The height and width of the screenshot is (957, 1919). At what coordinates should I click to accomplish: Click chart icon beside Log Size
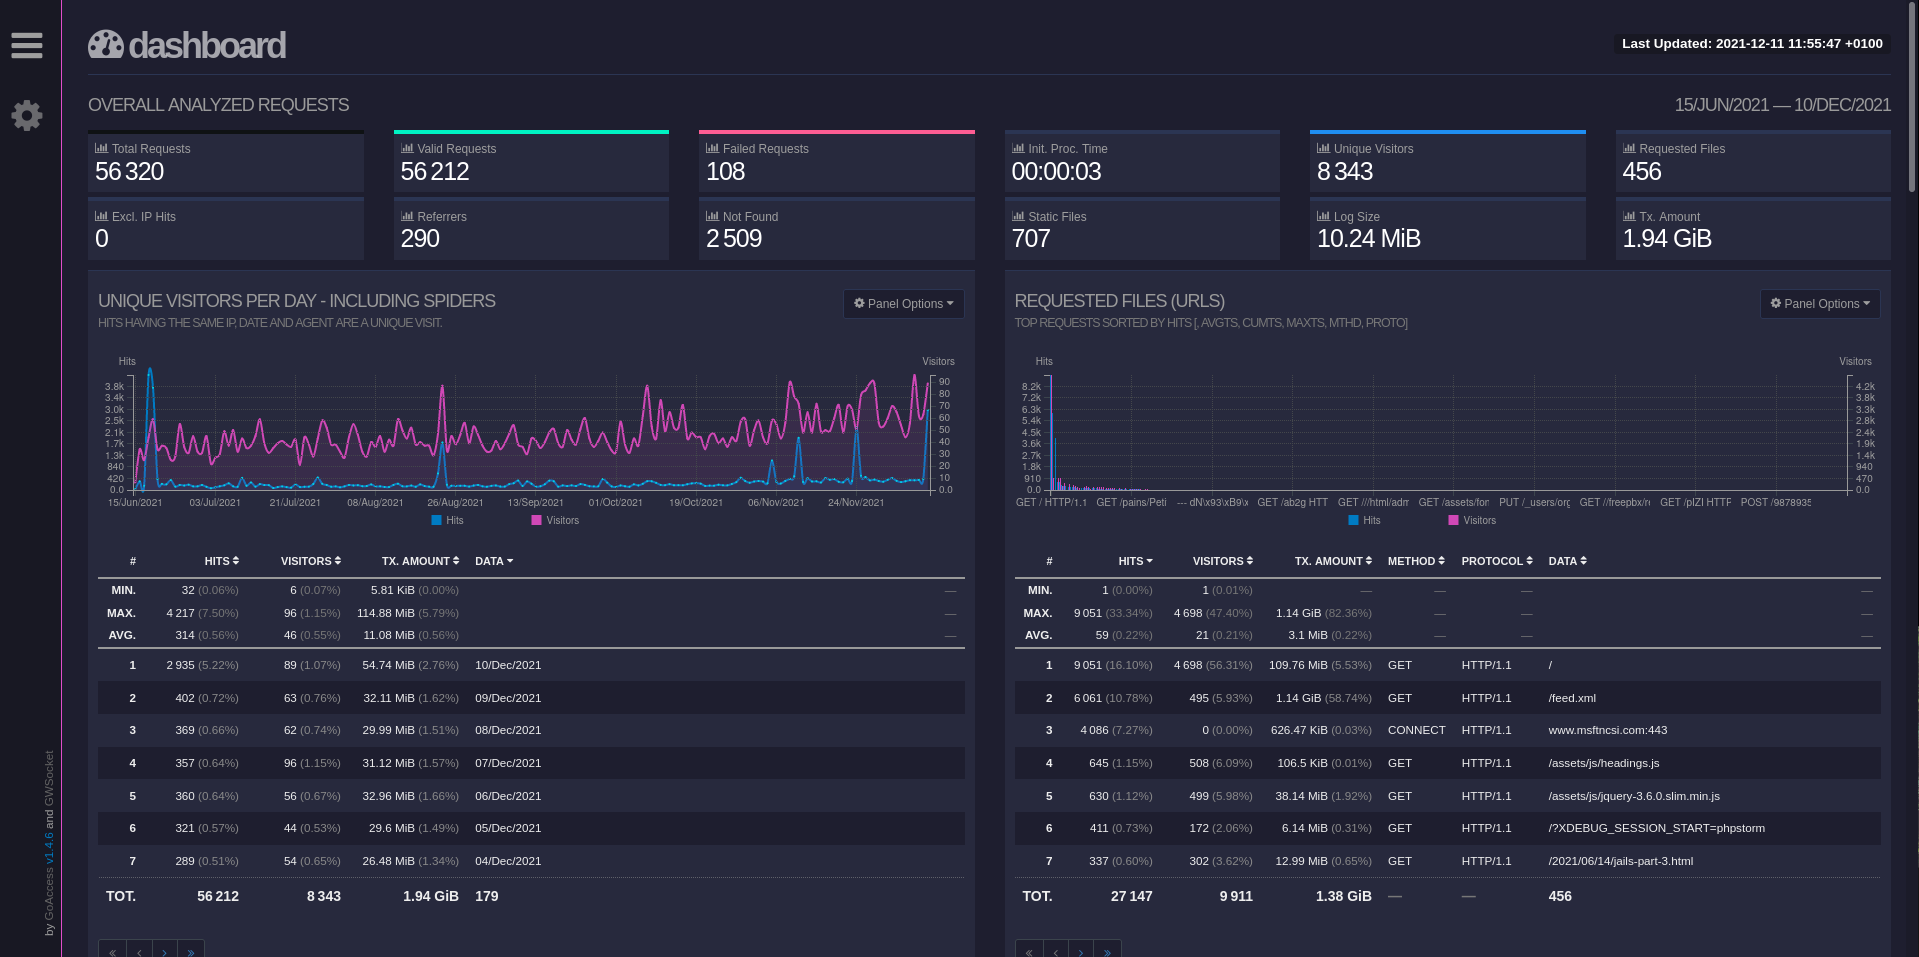pos(1323,216)
